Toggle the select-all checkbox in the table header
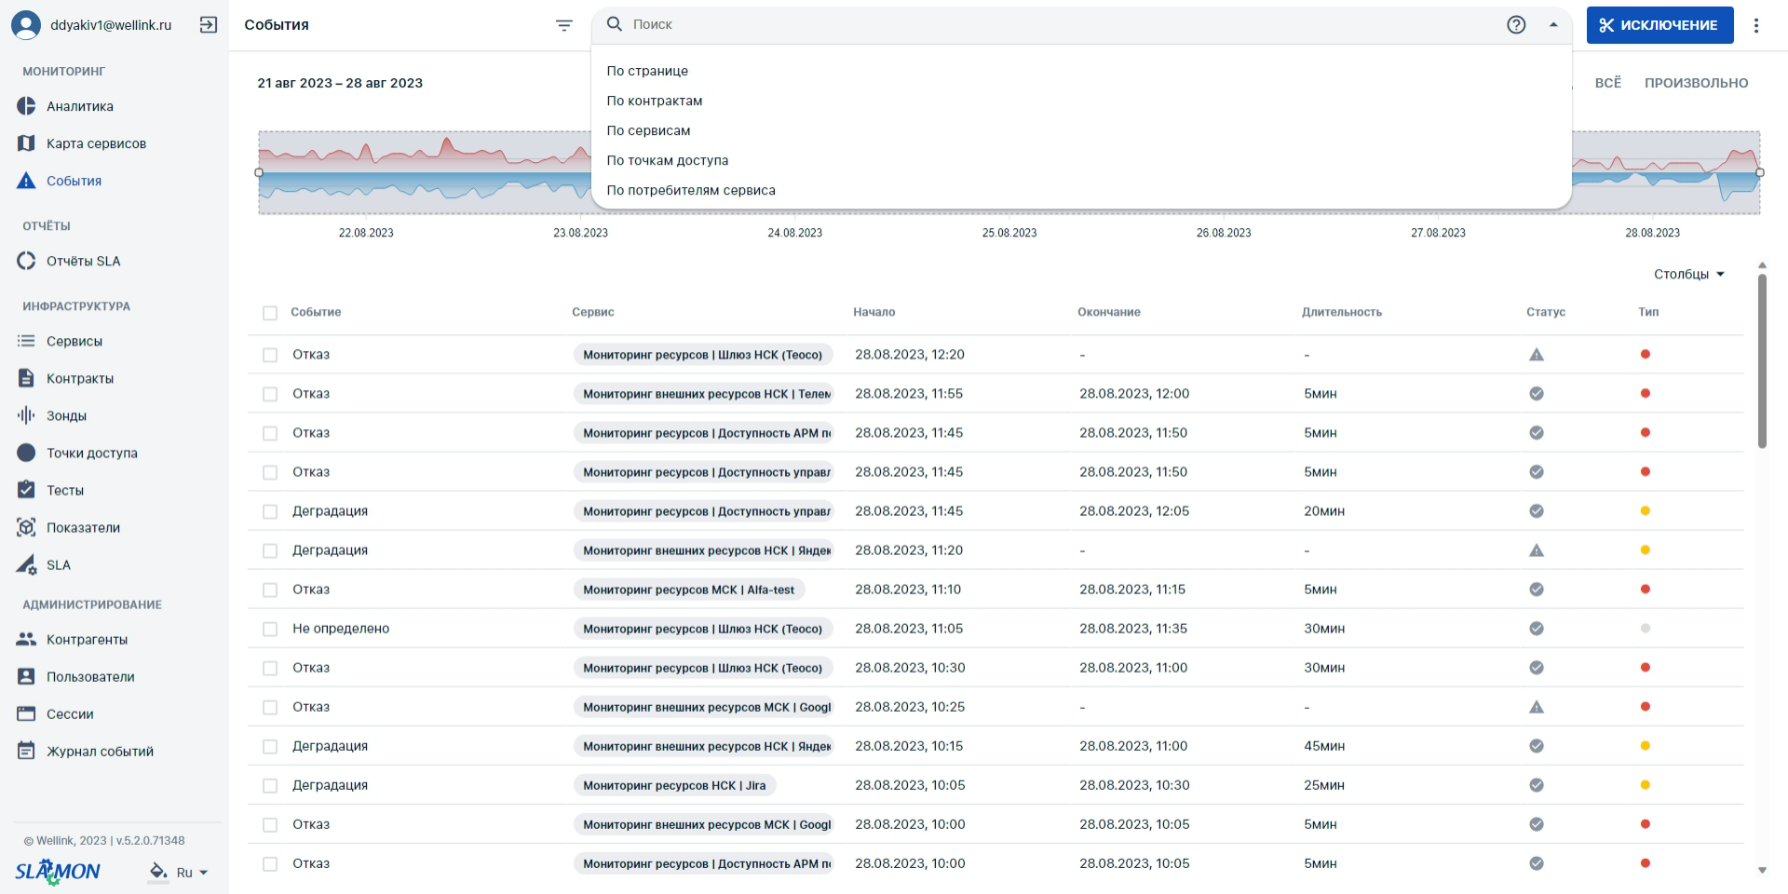Viewport: 1788px width, 894px height. pyautogui.click(x=270, y=313)
